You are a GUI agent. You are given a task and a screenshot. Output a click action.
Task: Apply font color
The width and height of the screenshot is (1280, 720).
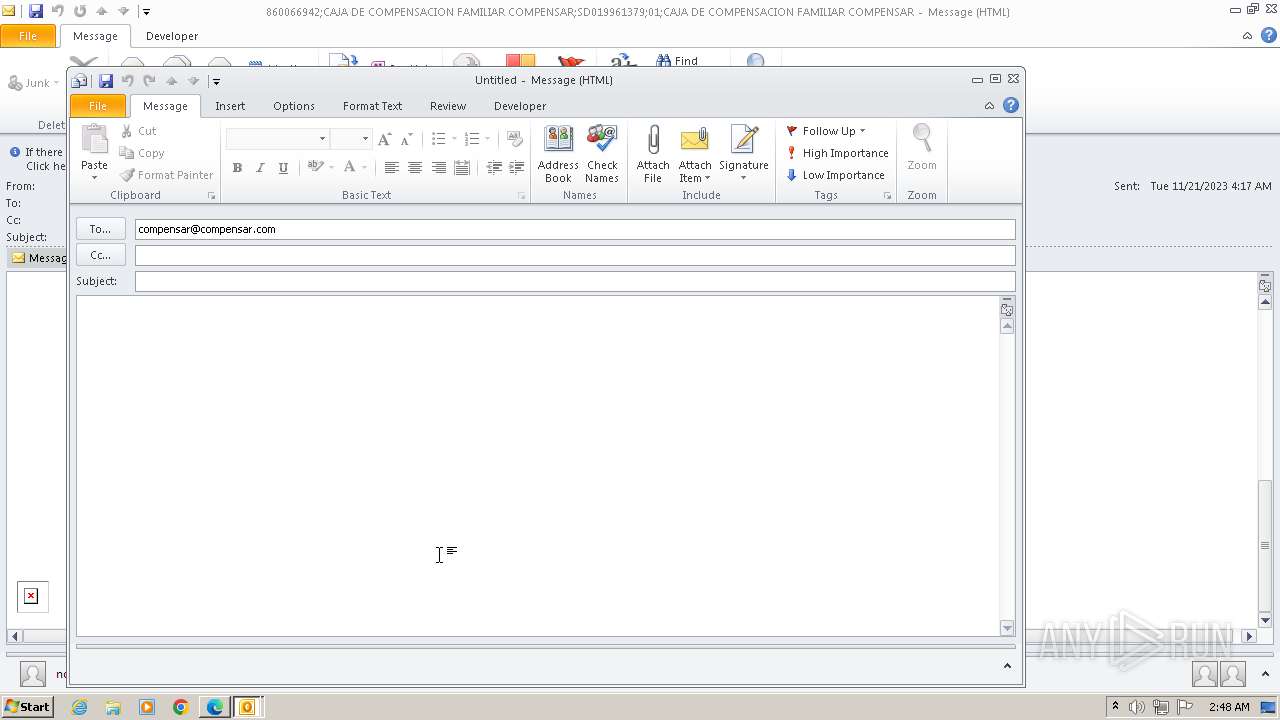tap(349, 167)
